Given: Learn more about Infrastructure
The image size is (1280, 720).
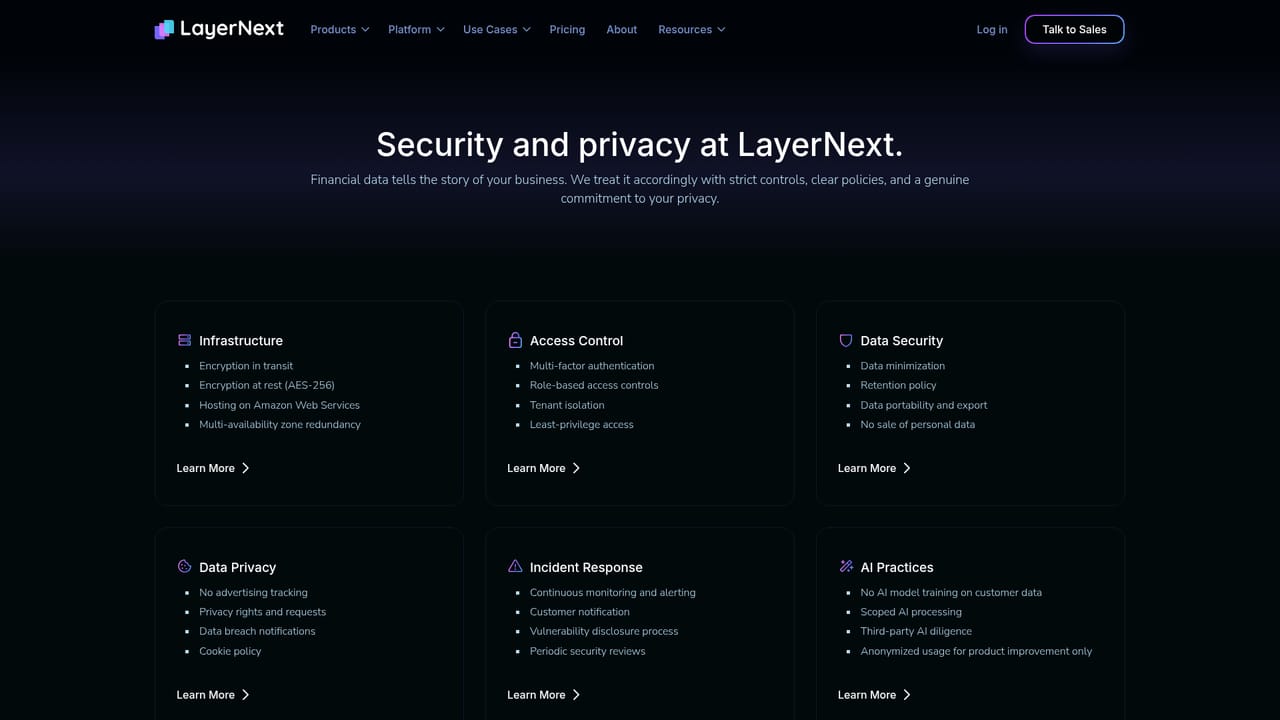Looking at the screenshot, I should pyautogui.click(x=213, y=468).
